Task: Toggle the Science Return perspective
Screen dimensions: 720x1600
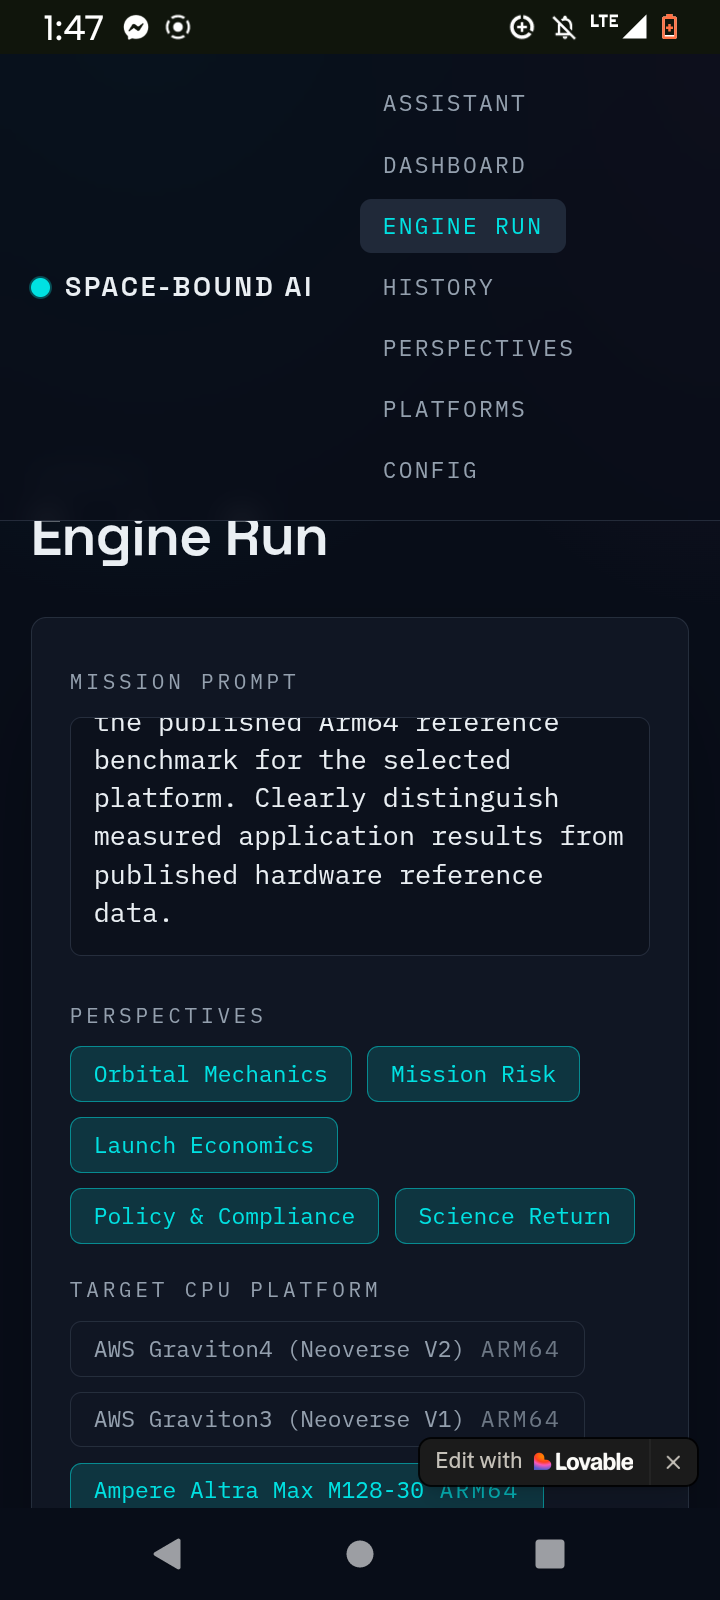Action: 515,1216
